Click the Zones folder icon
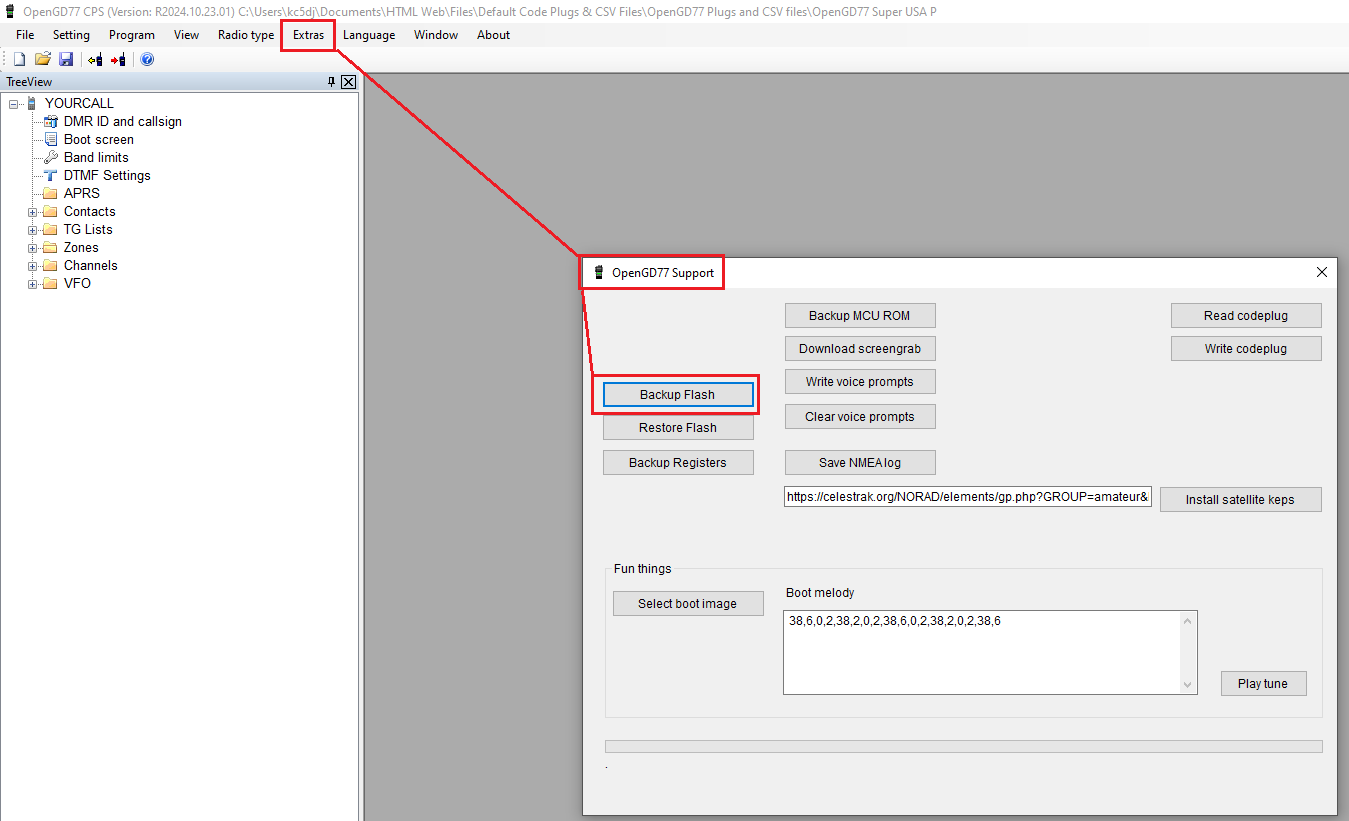 (x=51, y=247)
